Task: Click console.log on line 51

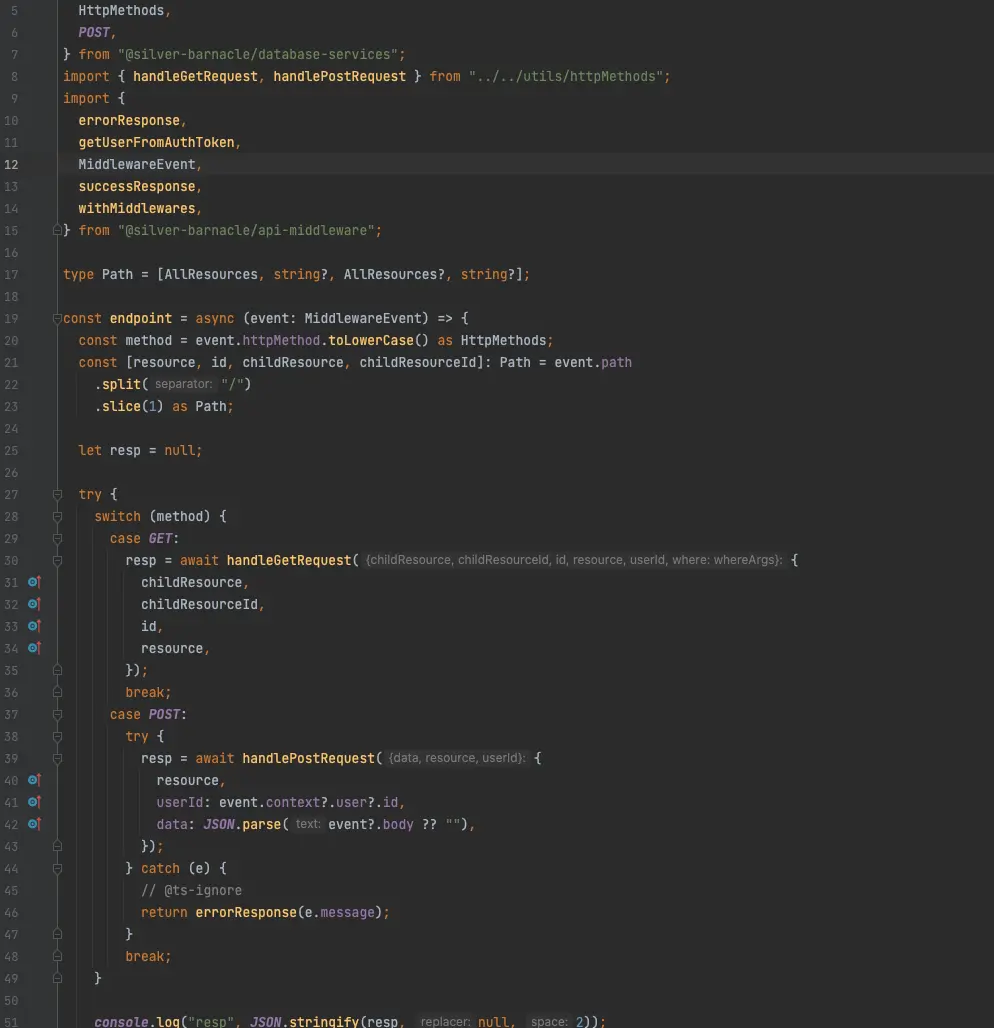Action: (x=137, y=1021)
